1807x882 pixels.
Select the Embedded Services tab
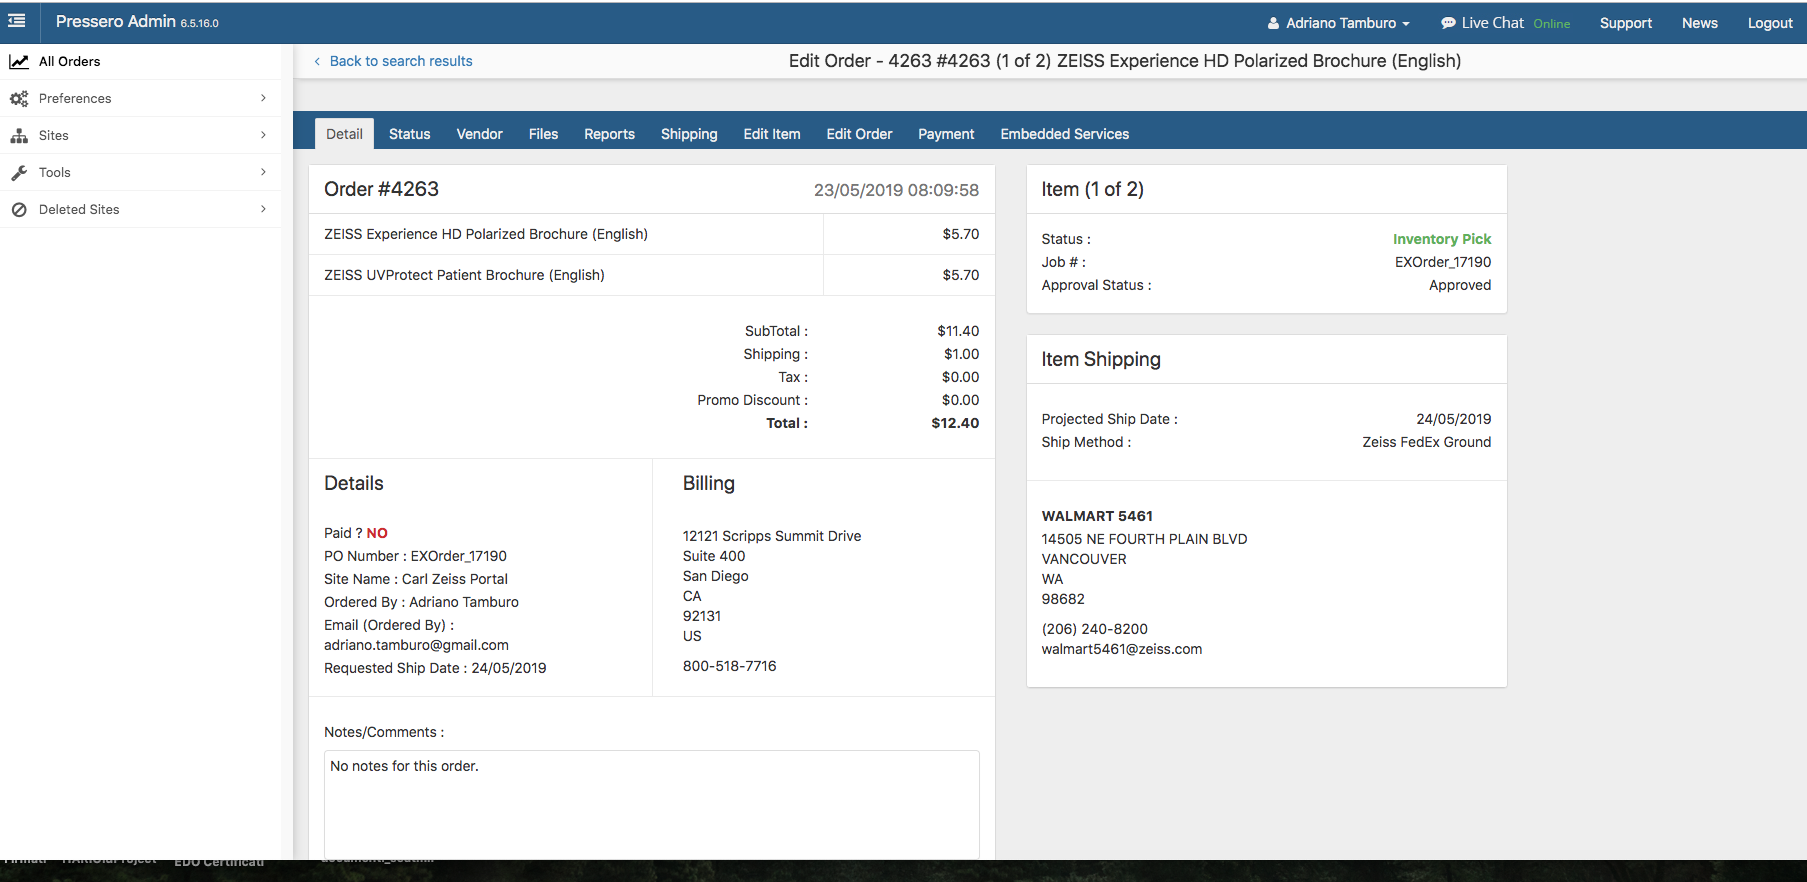[1064, 134]
